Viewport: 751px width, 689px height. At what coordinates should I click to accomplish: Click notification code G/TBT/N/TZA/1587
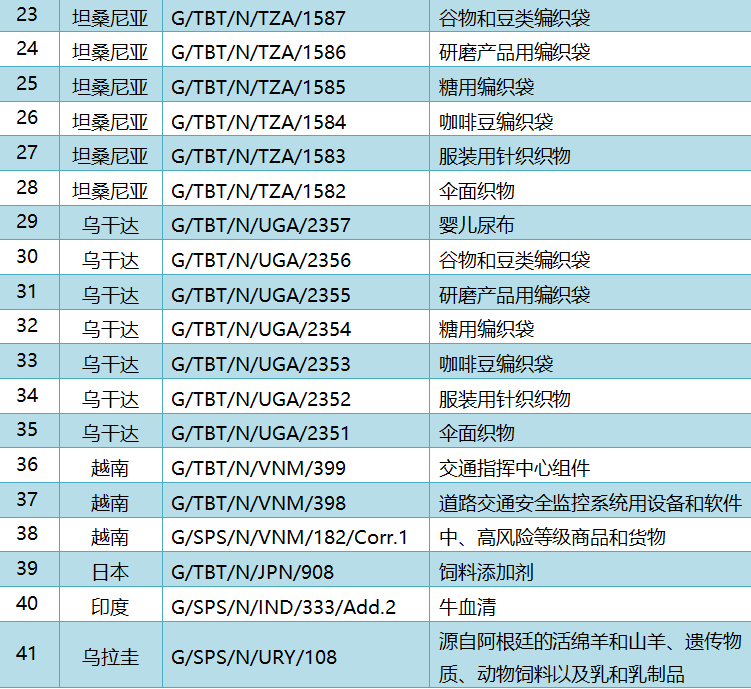(259, 17)
